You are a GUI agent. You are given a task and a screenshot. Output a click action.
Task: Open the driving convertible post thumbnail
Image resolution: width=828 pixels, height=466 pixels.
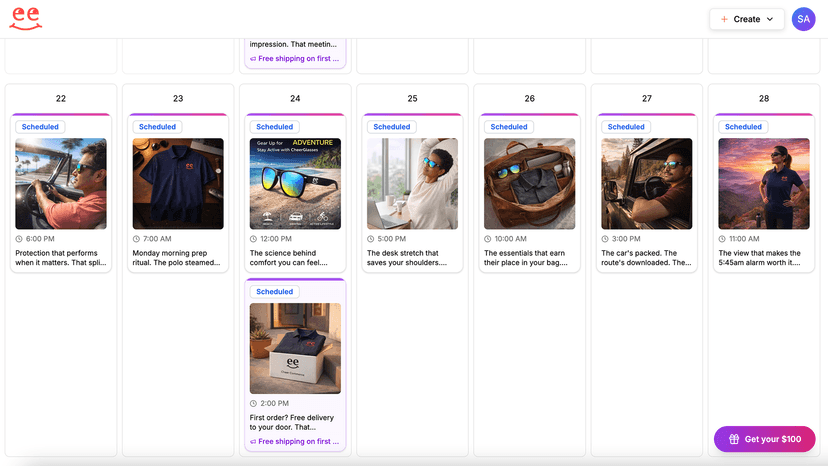pyautogui.click(x=61, y=183)
